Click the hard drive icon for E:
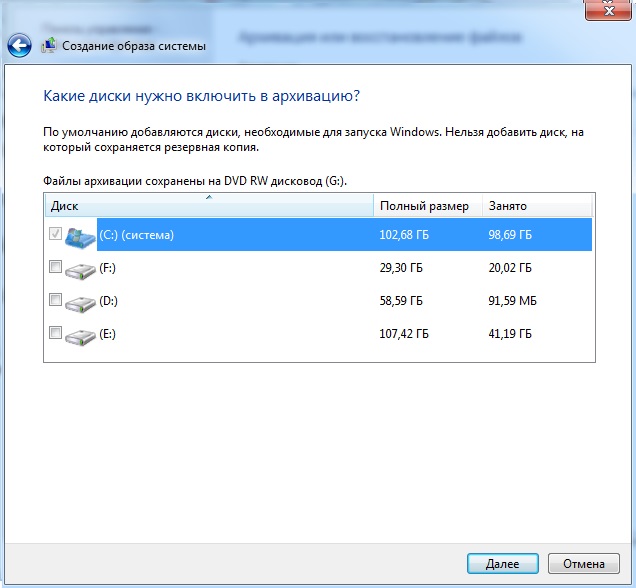 point(80,337)
